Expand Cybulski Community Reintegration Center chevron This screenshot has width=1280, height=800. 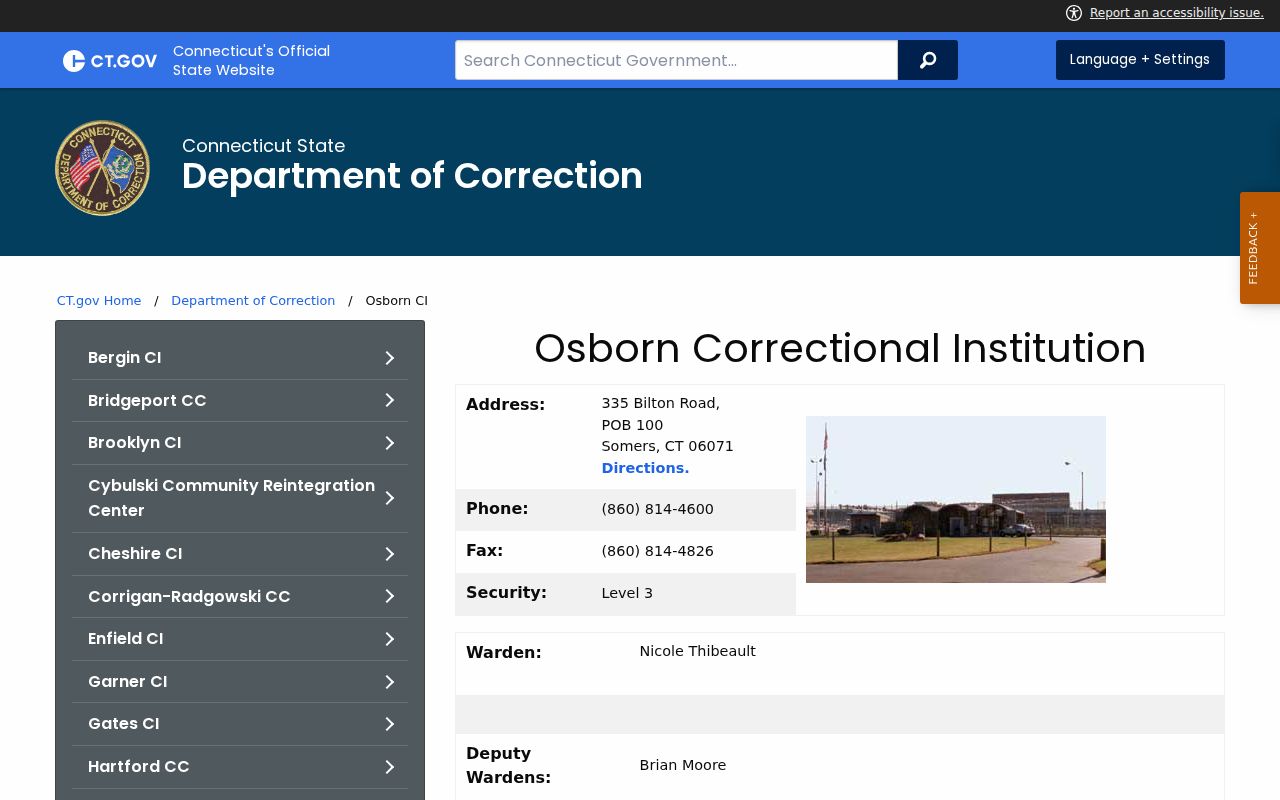pos(390,498)
